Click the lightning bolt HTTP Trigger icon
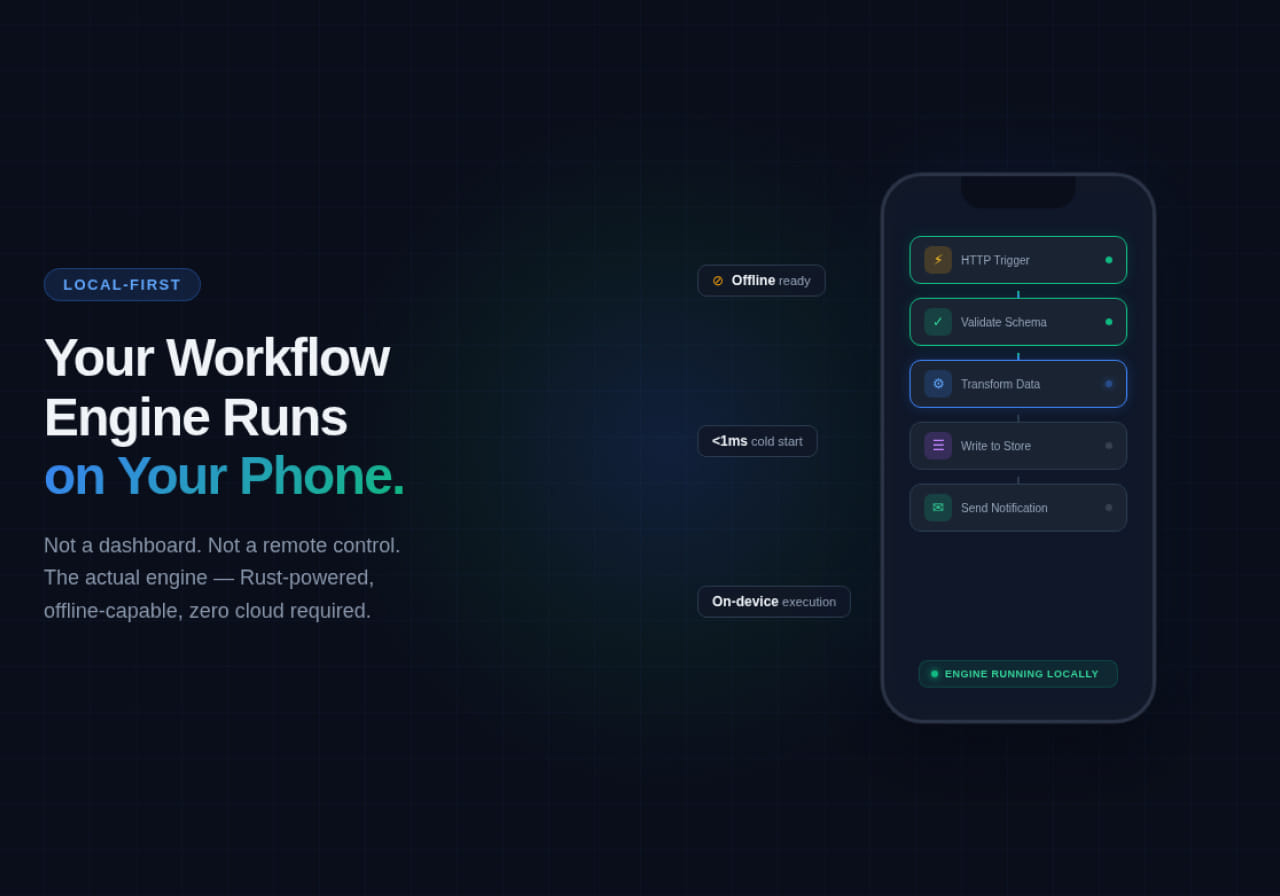Viewport: 1280px width, 896px height. [x=938, y=260]
